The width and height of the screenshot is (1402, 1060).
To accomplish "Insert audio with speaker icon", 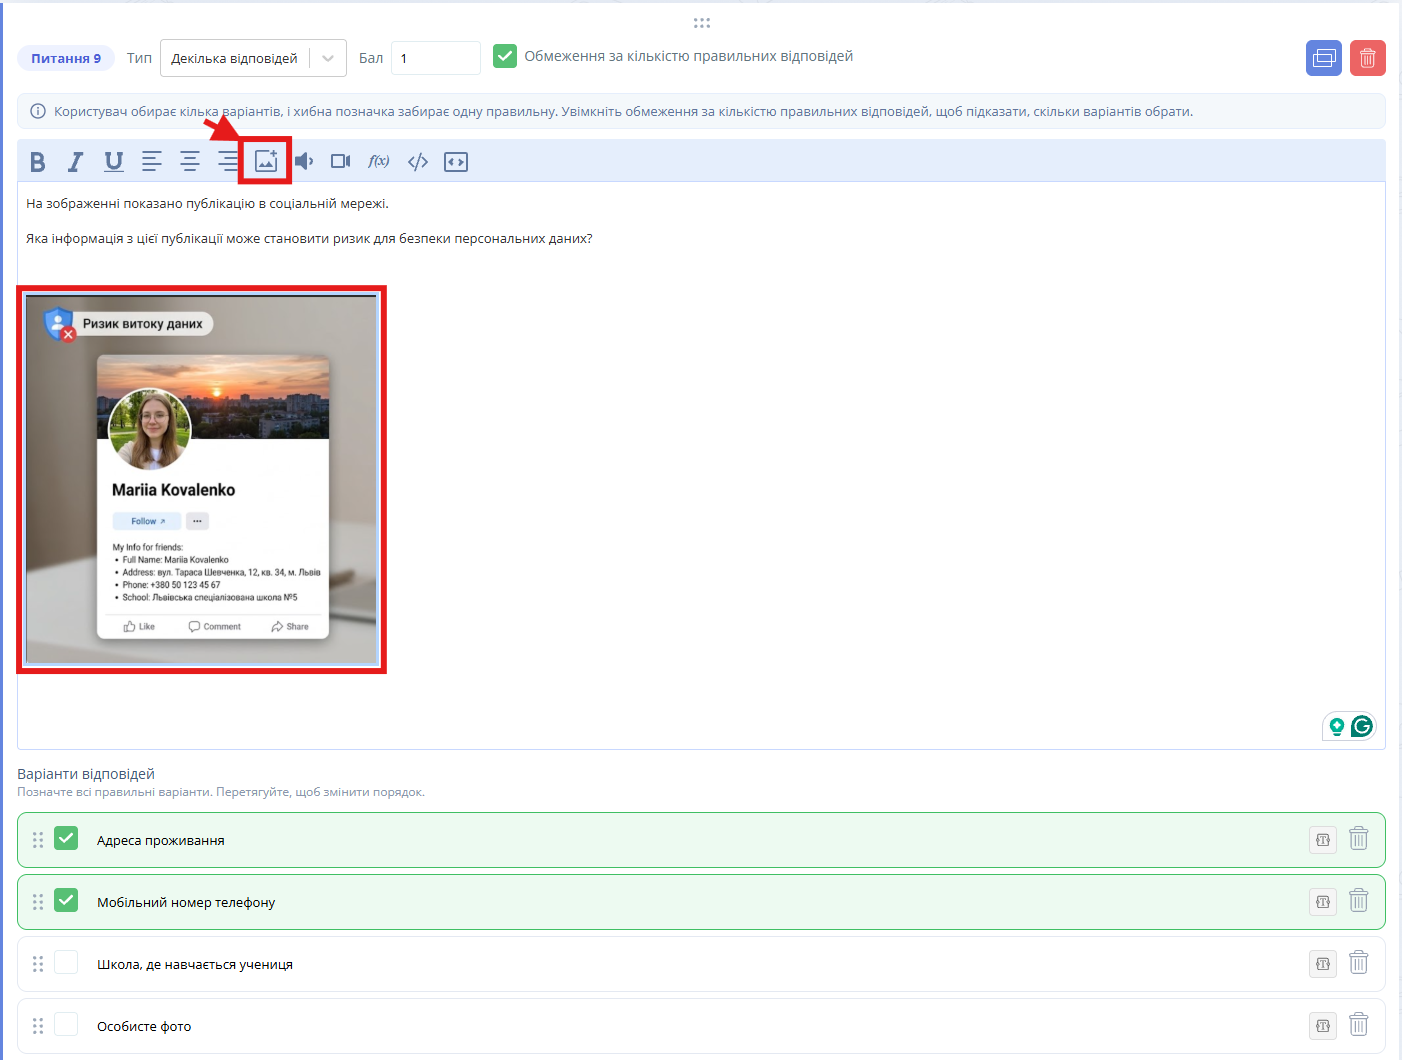I will pos(304,161).
